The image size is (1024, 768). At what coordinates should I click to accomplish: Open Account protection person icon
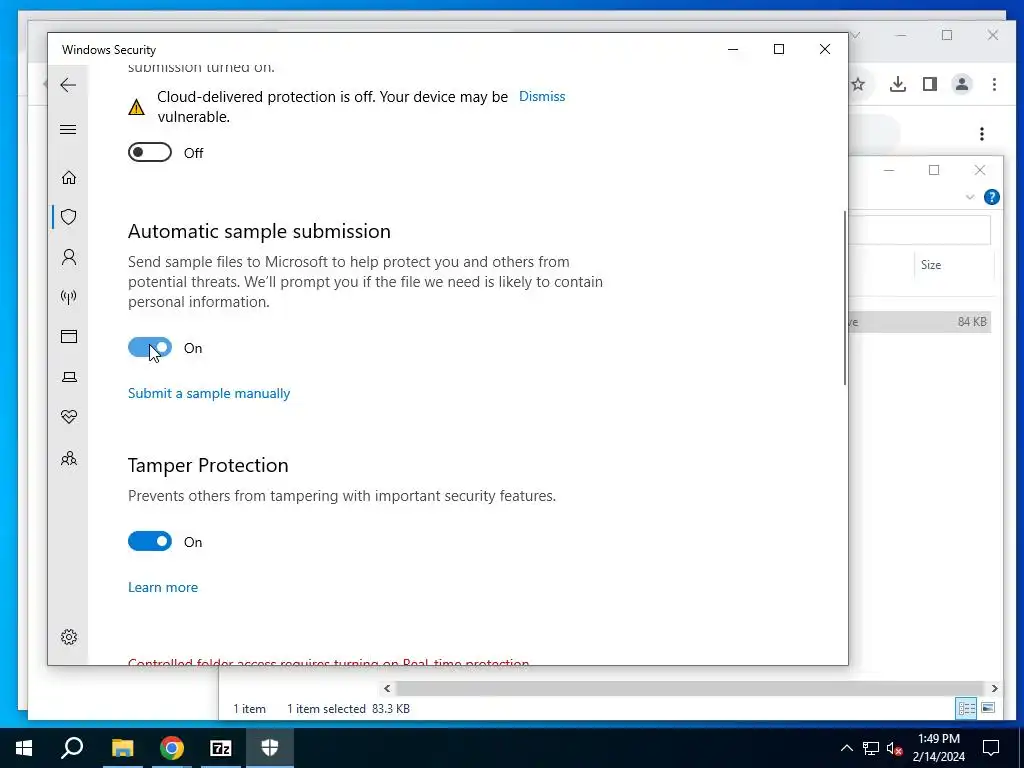coord(69,257)
